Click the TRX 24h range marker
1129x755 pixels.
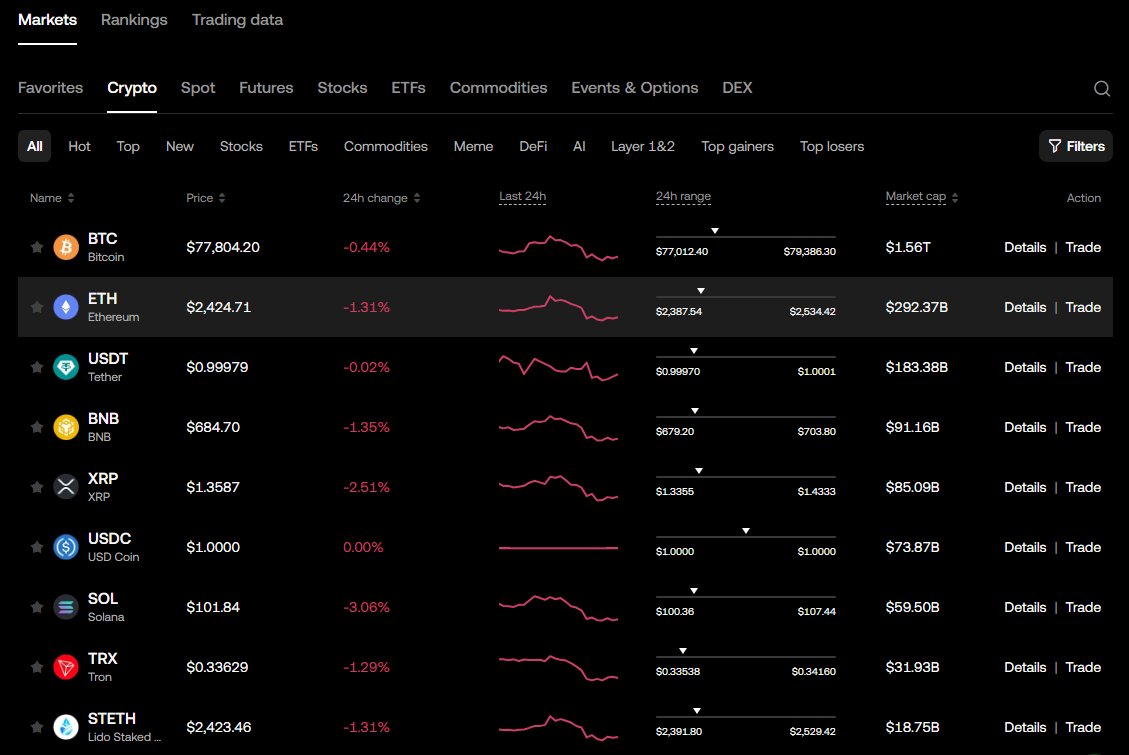(x=683, y=651)
